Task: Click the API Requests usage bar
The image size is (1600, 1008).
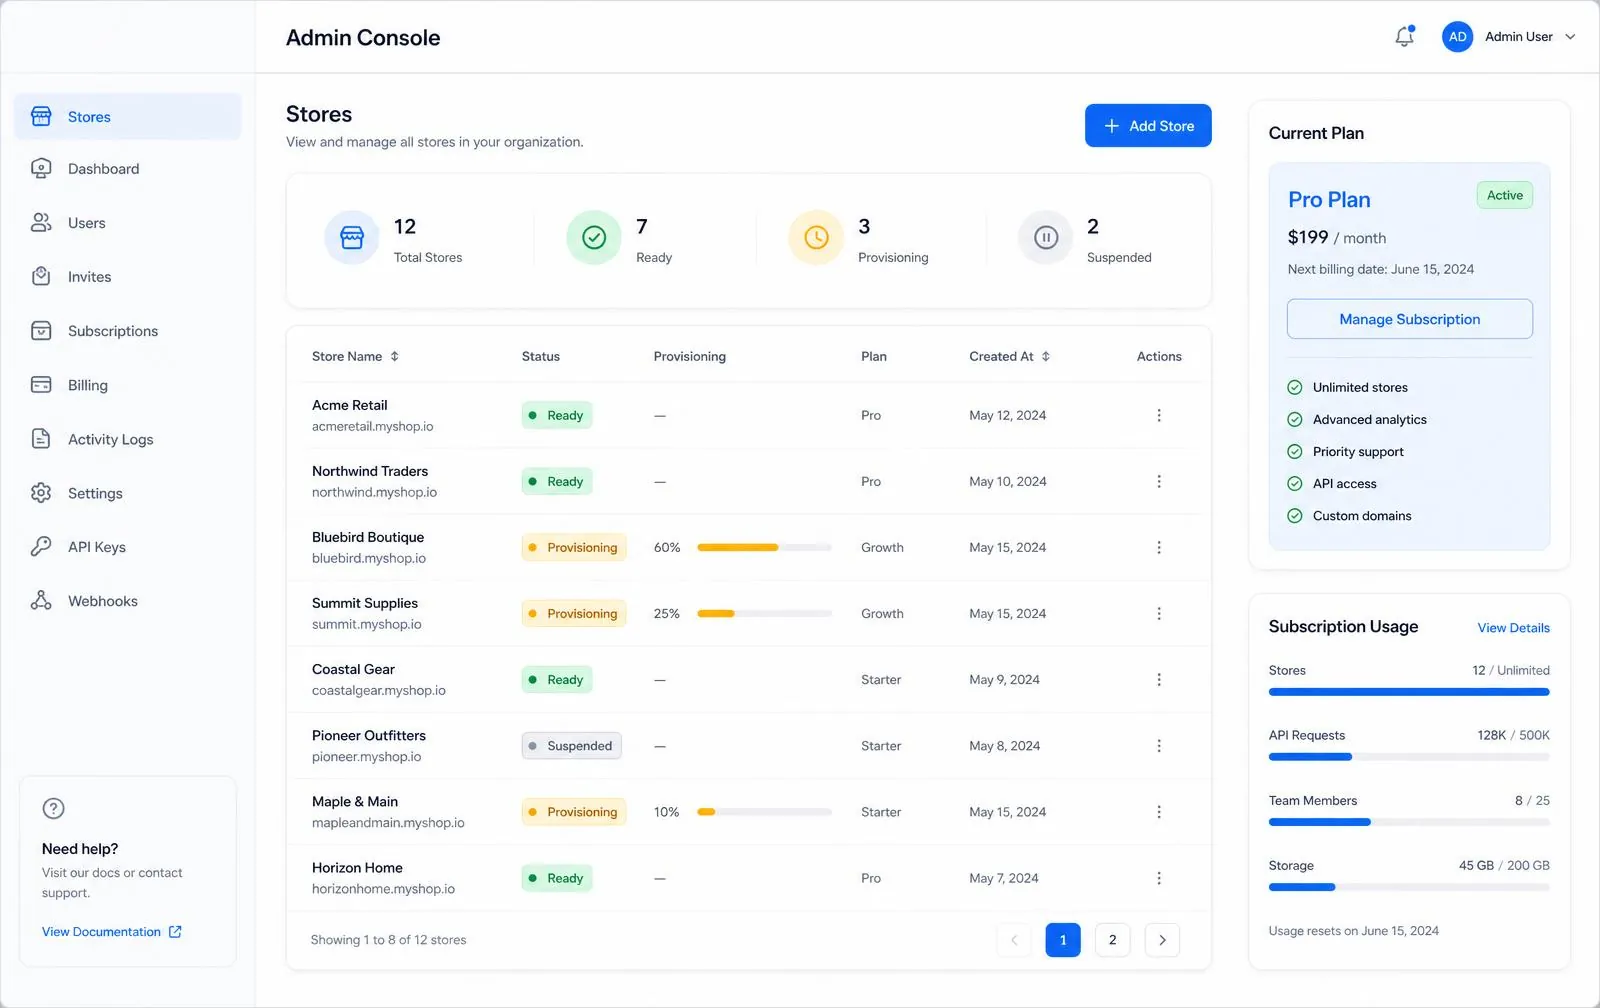Action: click(x=1409, y=757)
